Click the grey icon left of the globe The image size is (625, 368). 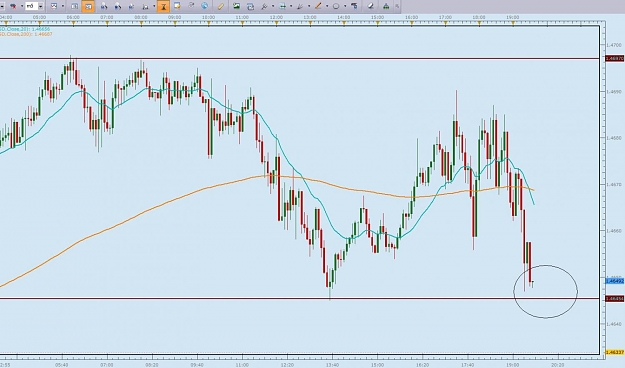(x=191, y=6)
